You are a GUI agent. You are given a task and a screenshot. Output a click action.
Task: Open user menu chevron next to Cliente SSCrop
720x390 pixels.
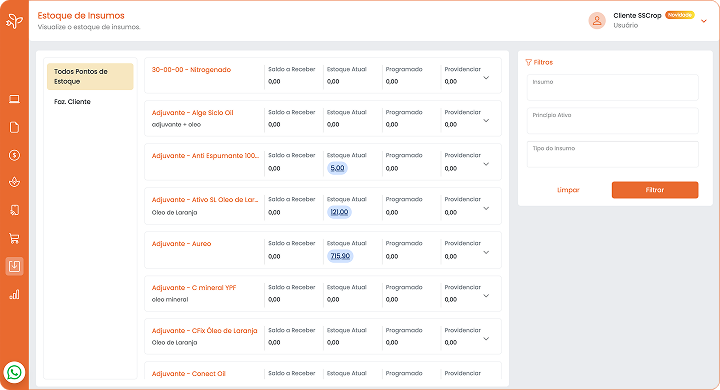click(x=703, y=21)
